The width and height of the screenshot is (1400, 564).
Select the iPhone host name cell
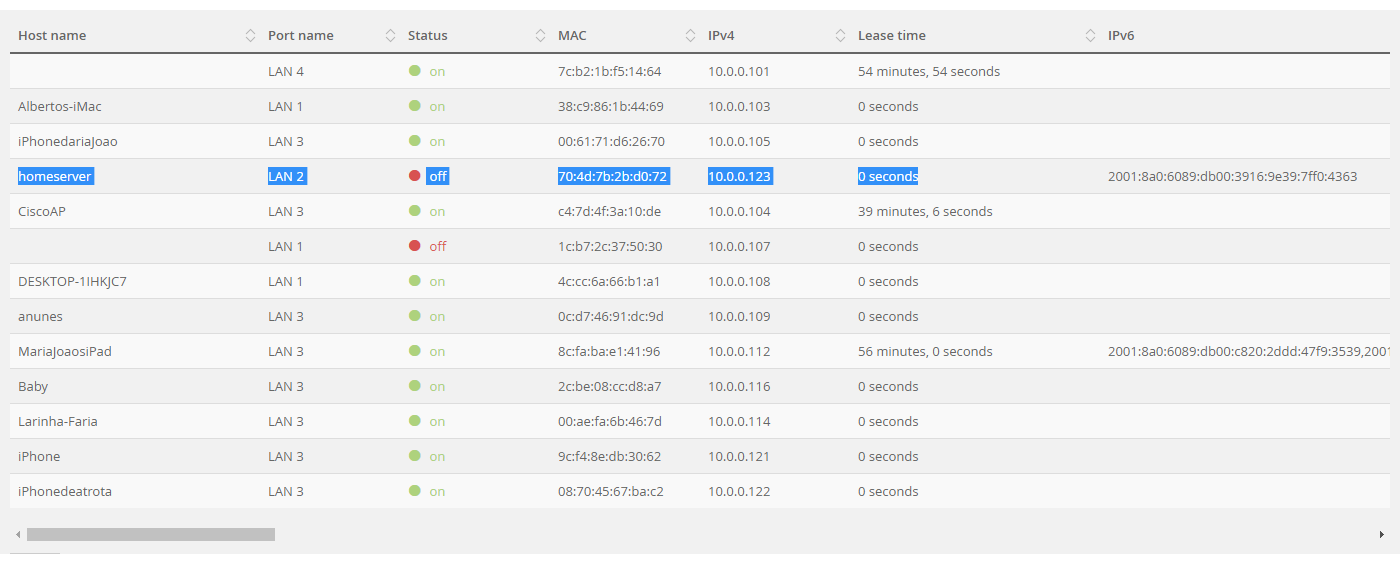pyautogui.click(x=39, y=456)
